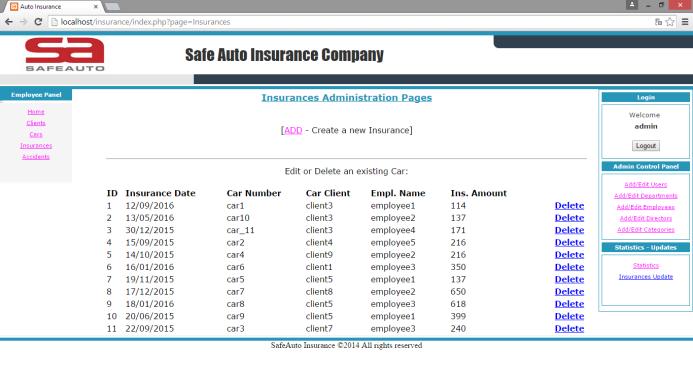Open a new browser tab
Image resolution: width=693 pixels, height=373 pixels.
[x=112, y=7]
